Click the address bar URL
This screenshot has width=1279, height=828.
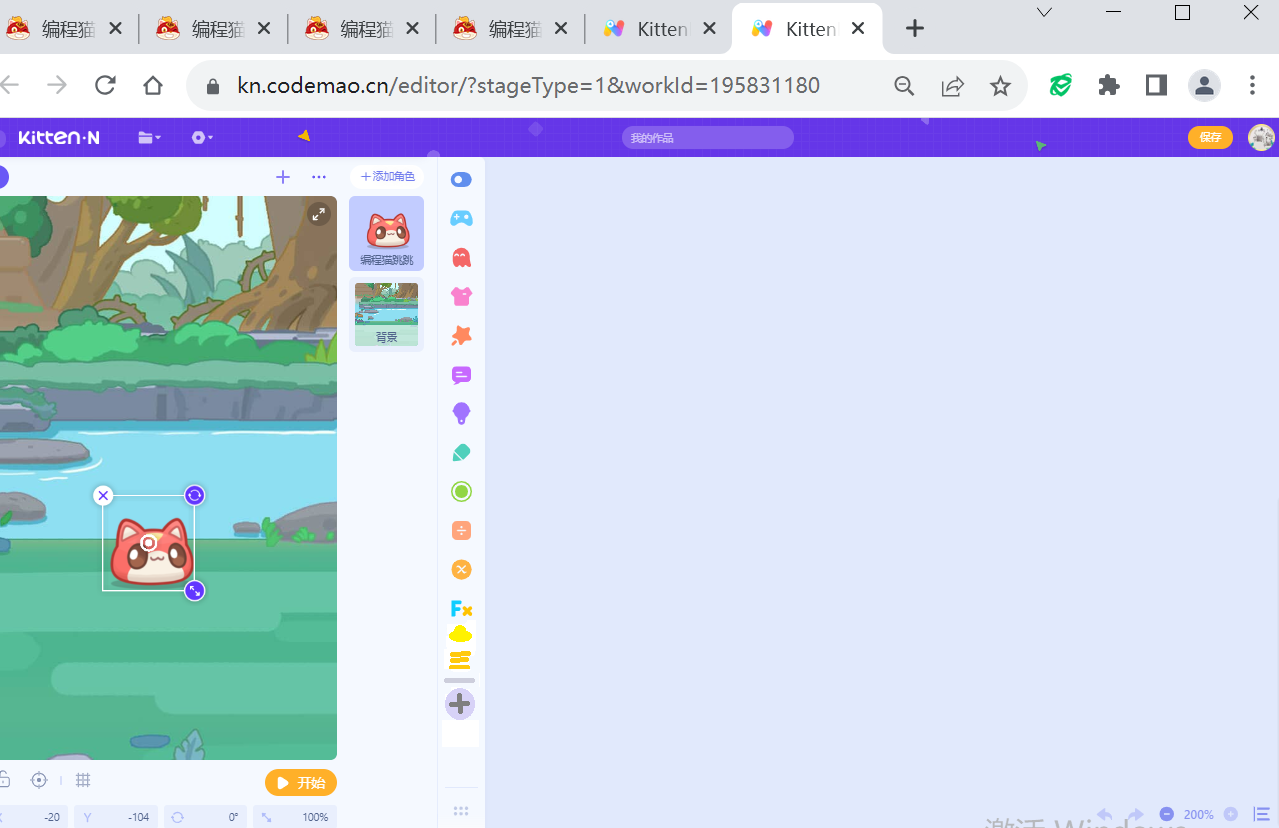pyautogui.click(x=528, y=85)
